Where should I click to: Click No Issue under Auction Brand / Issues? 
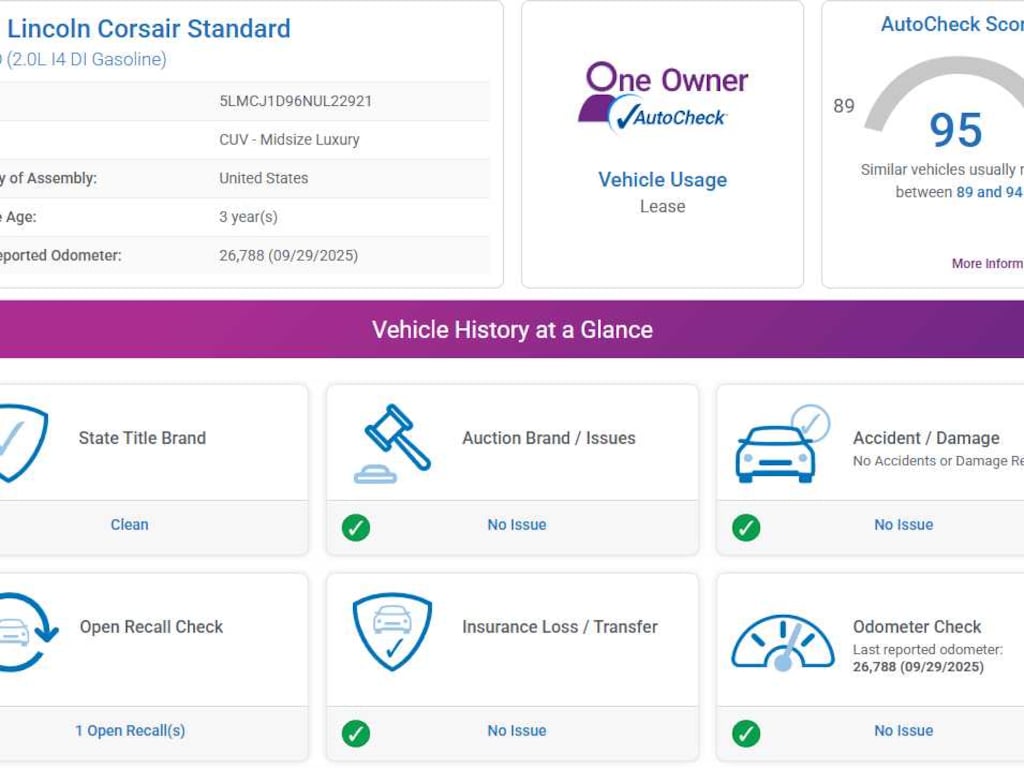(x=517, y=525)
